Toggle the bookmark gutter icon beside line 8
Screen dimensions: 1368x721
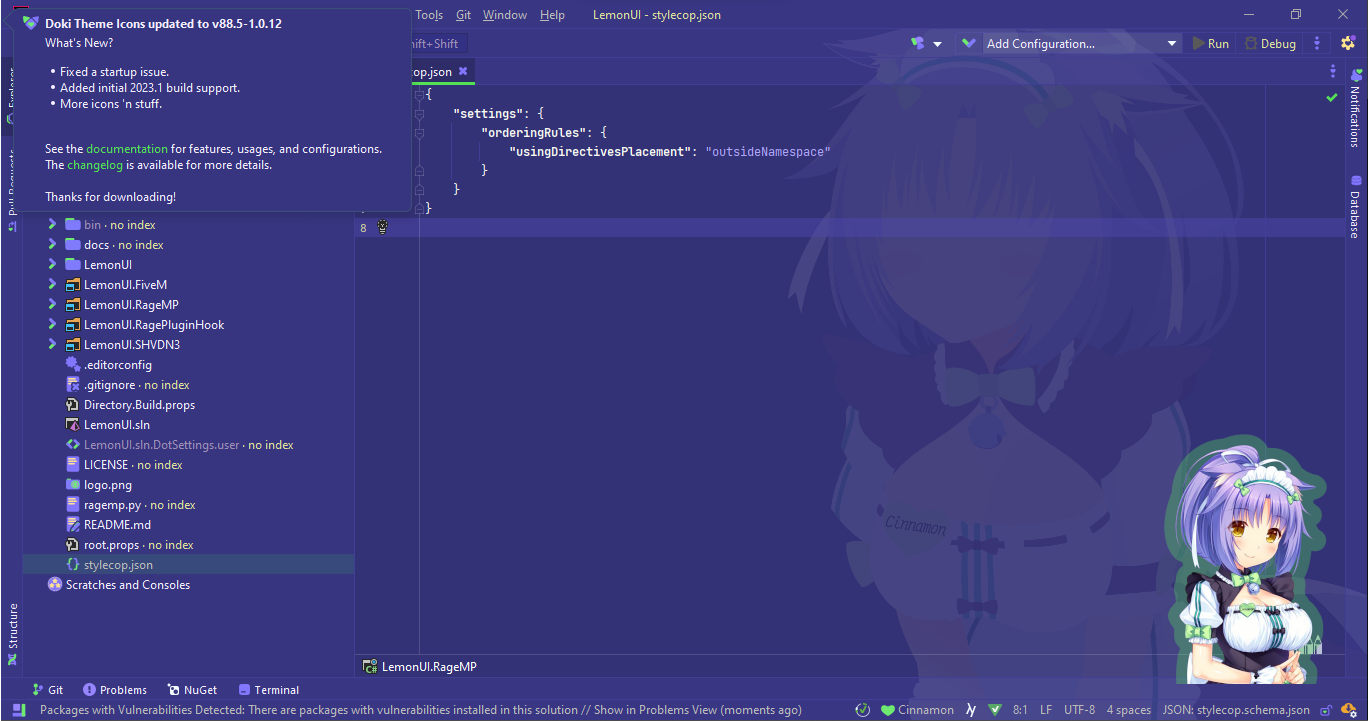click(x=383, y=227)
